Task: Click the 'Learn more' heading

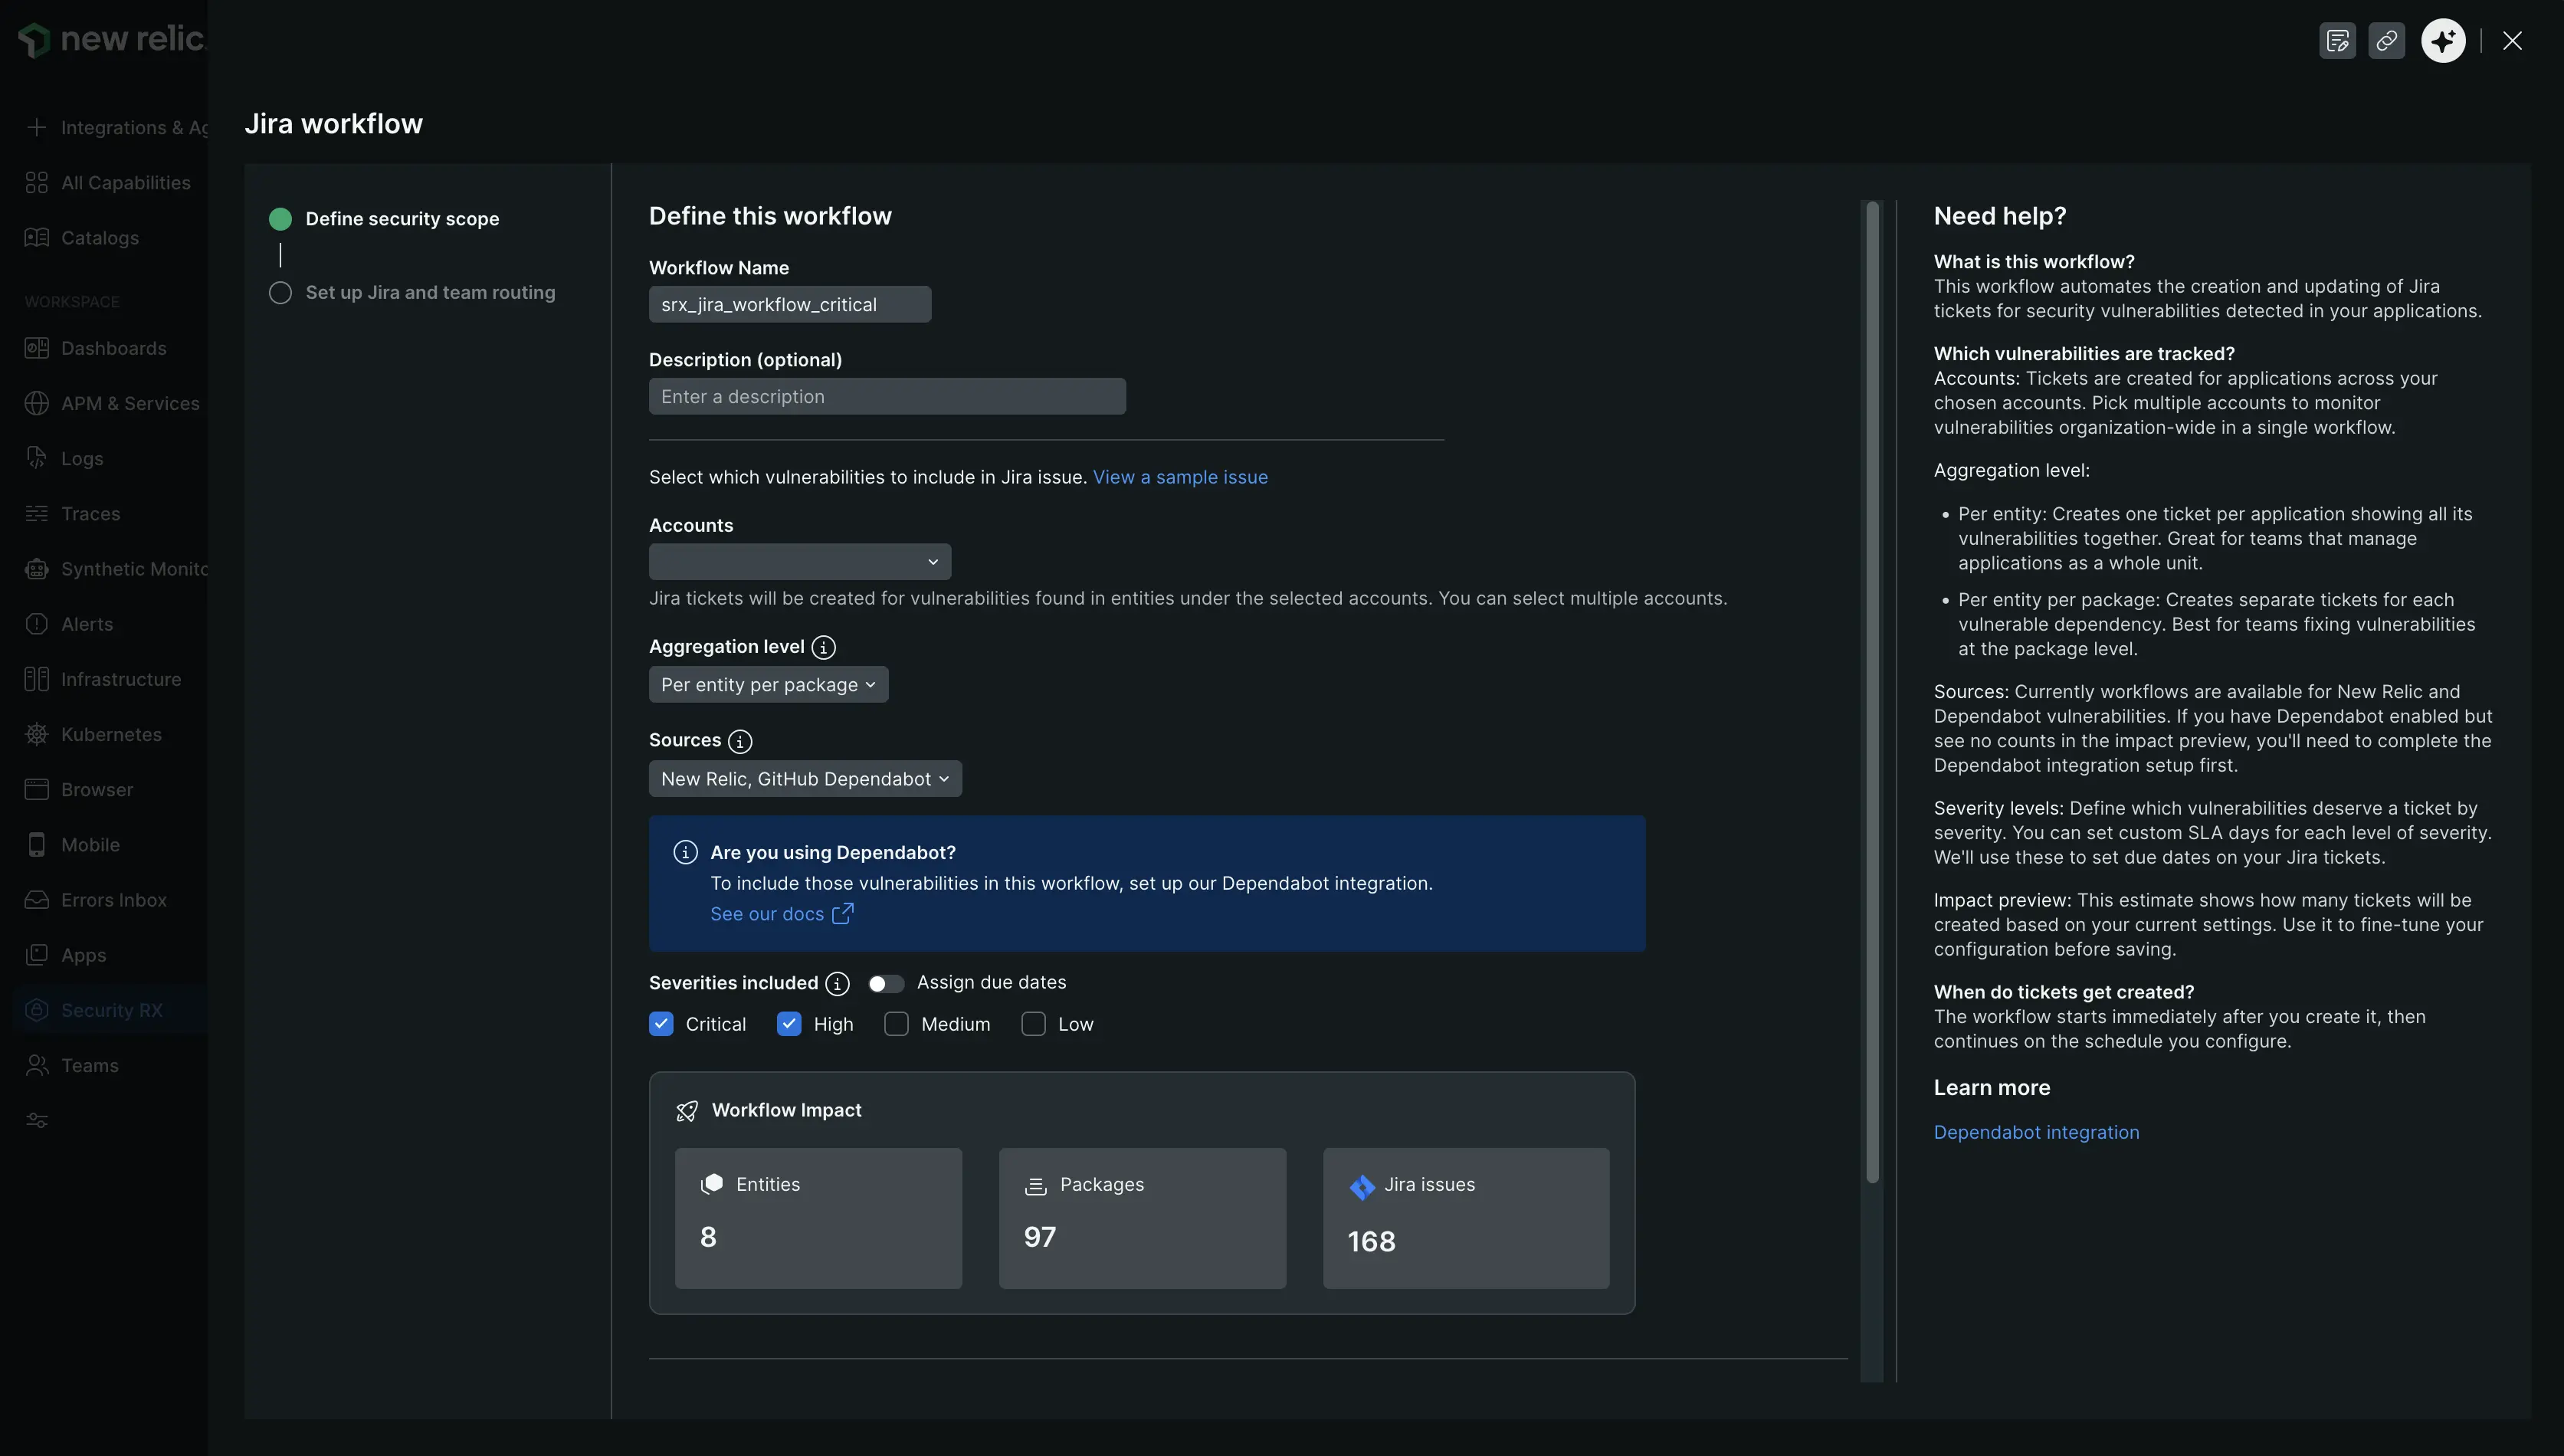Action: click(x=1992, y=1088)
